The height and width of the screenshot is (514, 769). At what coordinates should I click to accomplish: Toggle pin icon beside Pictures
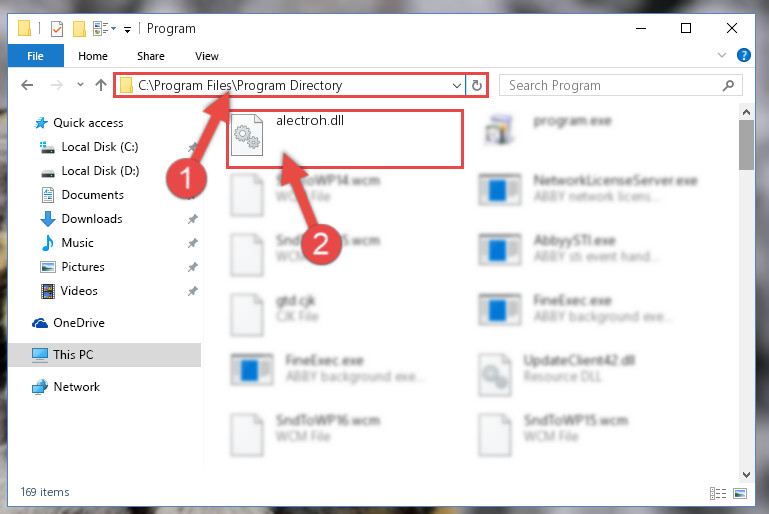pos(193,267)
